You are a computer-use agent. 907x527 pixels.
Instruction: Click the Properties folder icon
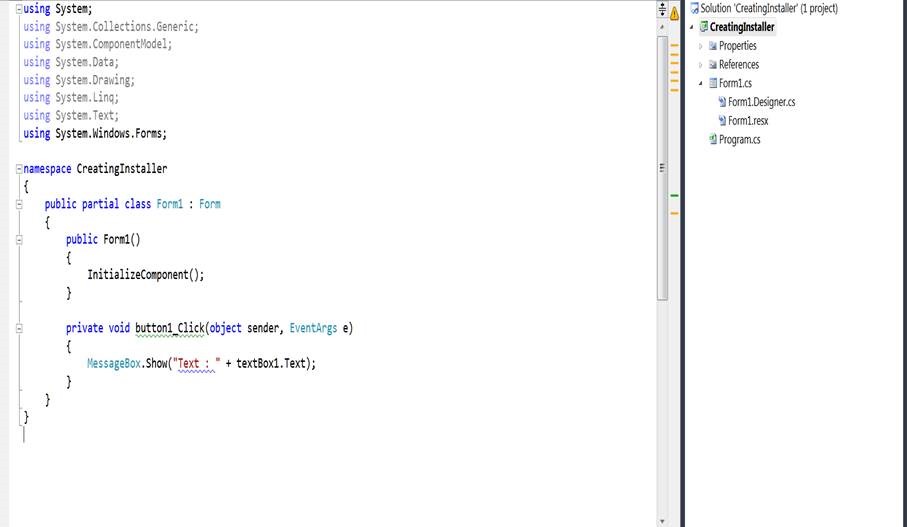[x=712, y=46]
